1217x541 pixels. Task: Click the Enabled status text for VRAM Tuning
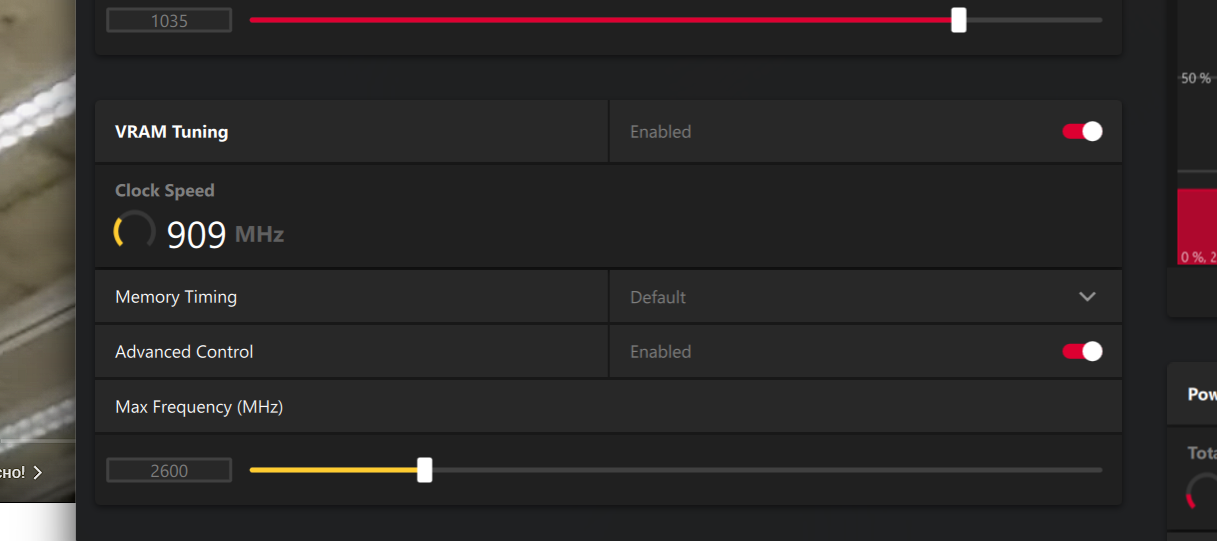pos(660,132)
